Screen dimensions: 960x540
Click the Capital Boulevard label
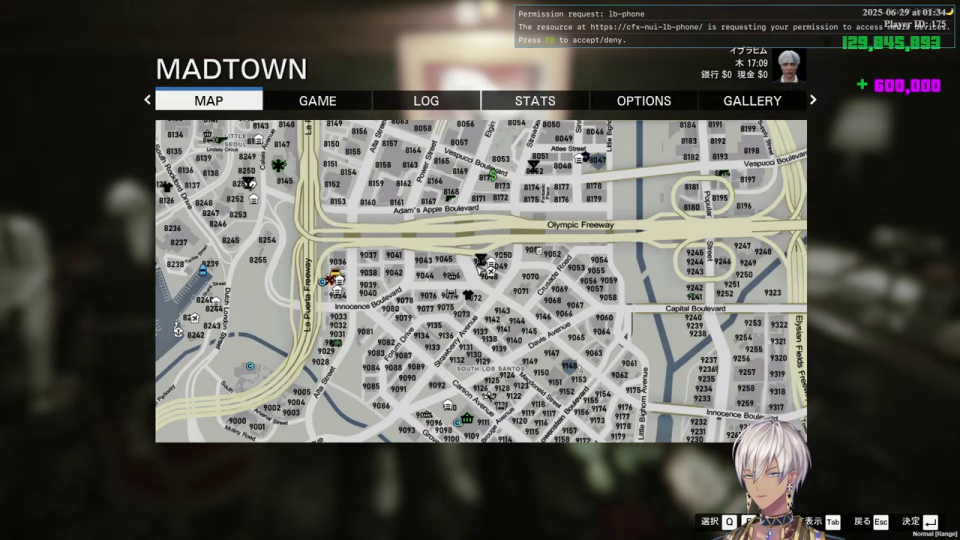click(696, 309)
